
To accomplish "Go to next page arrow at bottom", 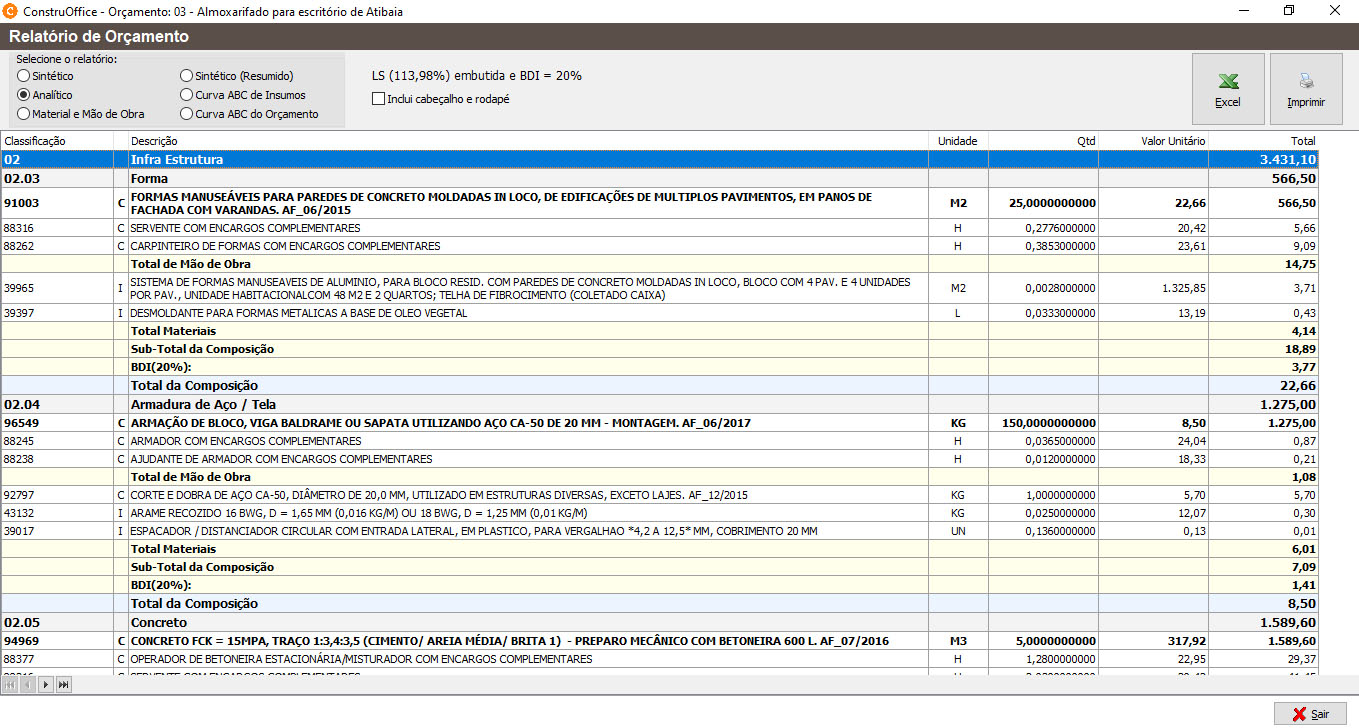I will coord(46,684).
